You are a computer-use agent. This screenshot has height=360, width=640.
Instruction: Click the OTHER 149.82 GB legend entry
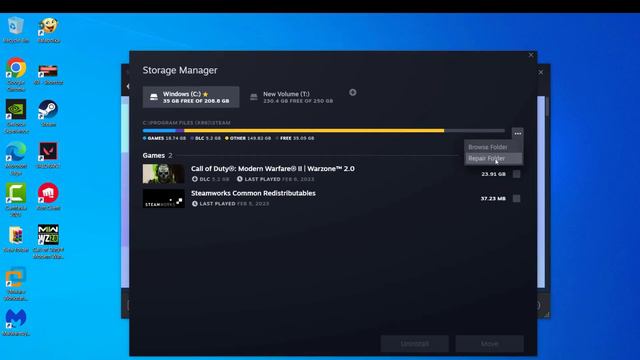tap(248, 138)
